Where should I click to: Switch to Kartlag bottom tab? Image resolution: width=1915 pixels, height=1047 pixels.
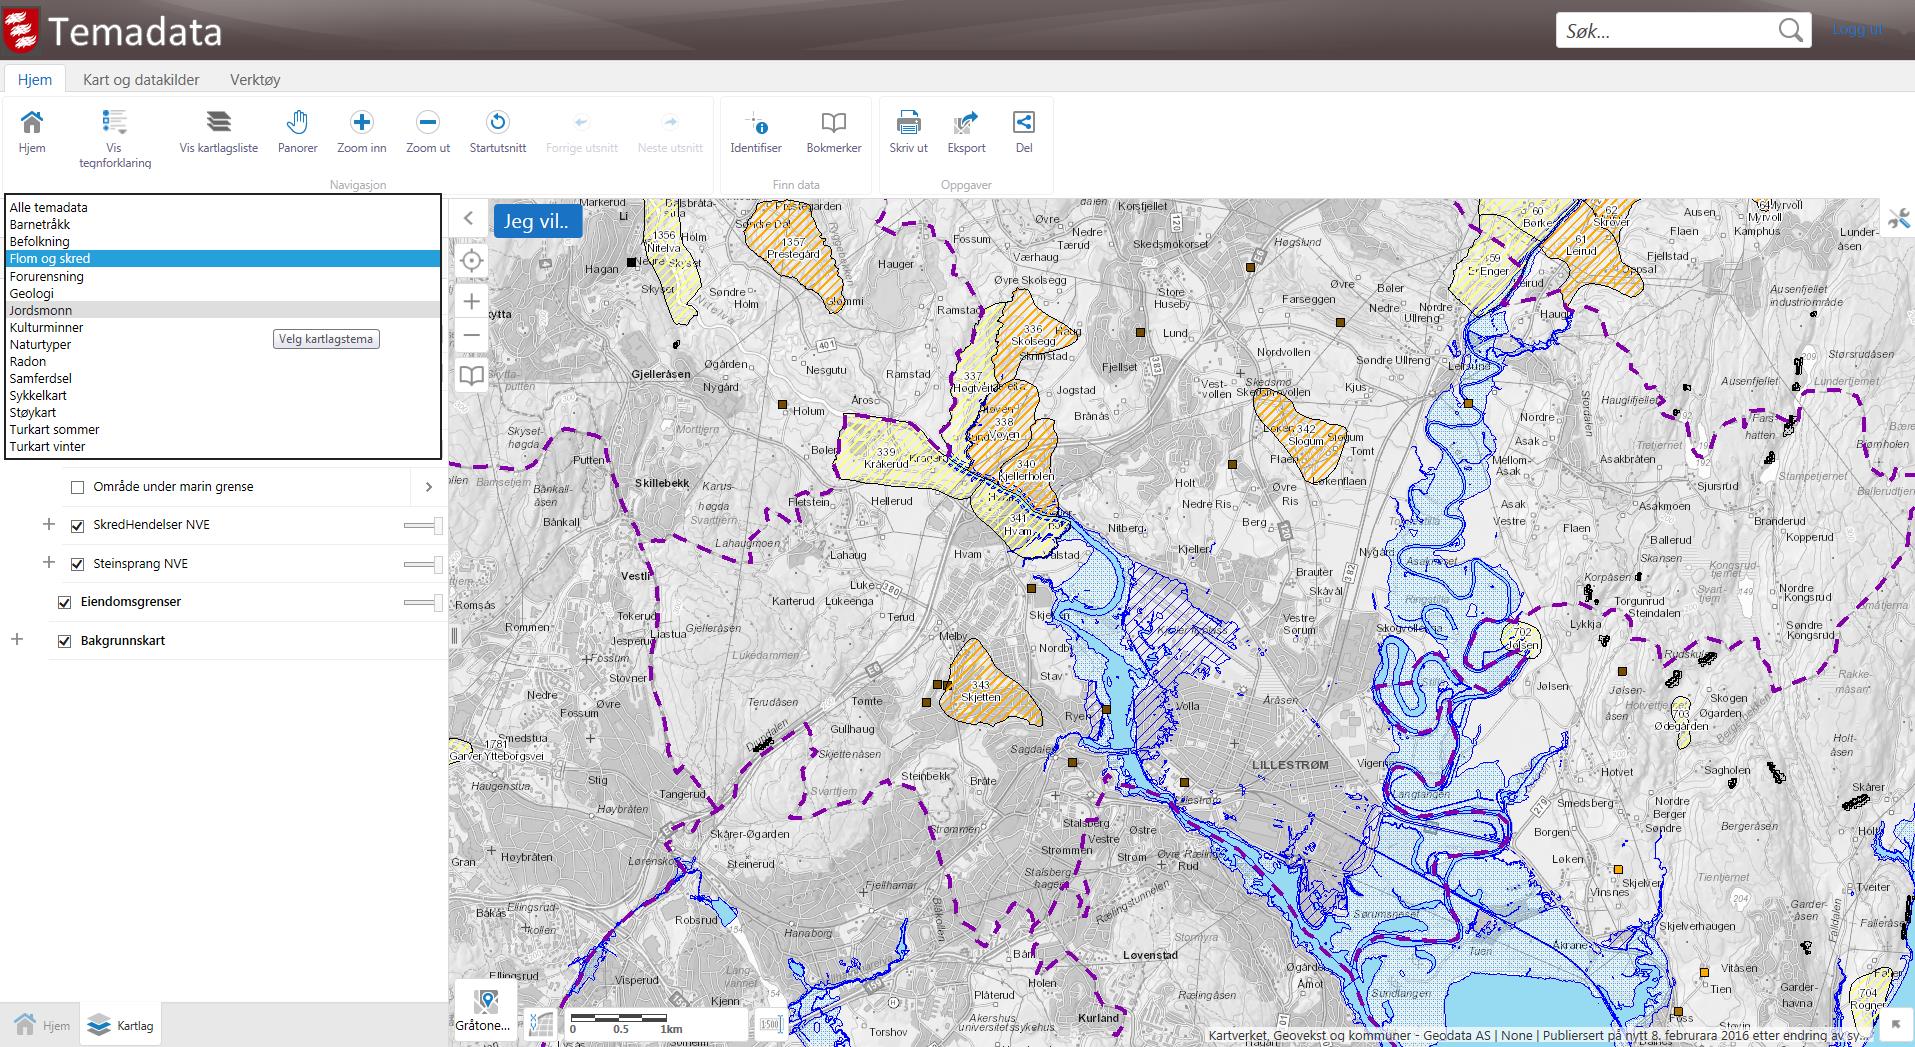click(x=121, y=1025)
